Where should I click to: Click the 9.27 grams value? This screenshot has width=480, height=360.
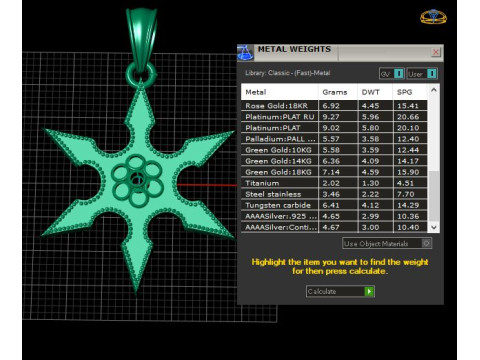pyautogui.click(x=331, y=117)
